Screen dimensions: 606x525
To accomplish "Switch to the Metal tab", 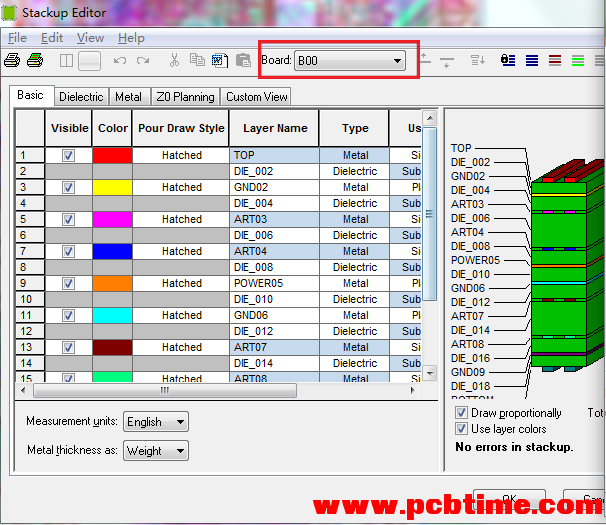I will tap(128, 97).
